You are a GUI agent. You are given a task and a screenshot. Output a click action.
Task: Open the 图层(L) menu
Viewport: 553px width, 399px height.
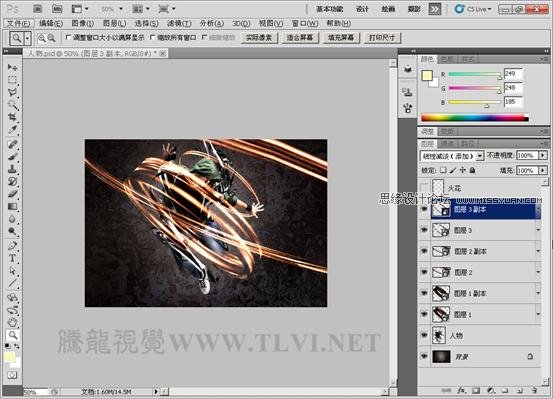coord(114,23)
